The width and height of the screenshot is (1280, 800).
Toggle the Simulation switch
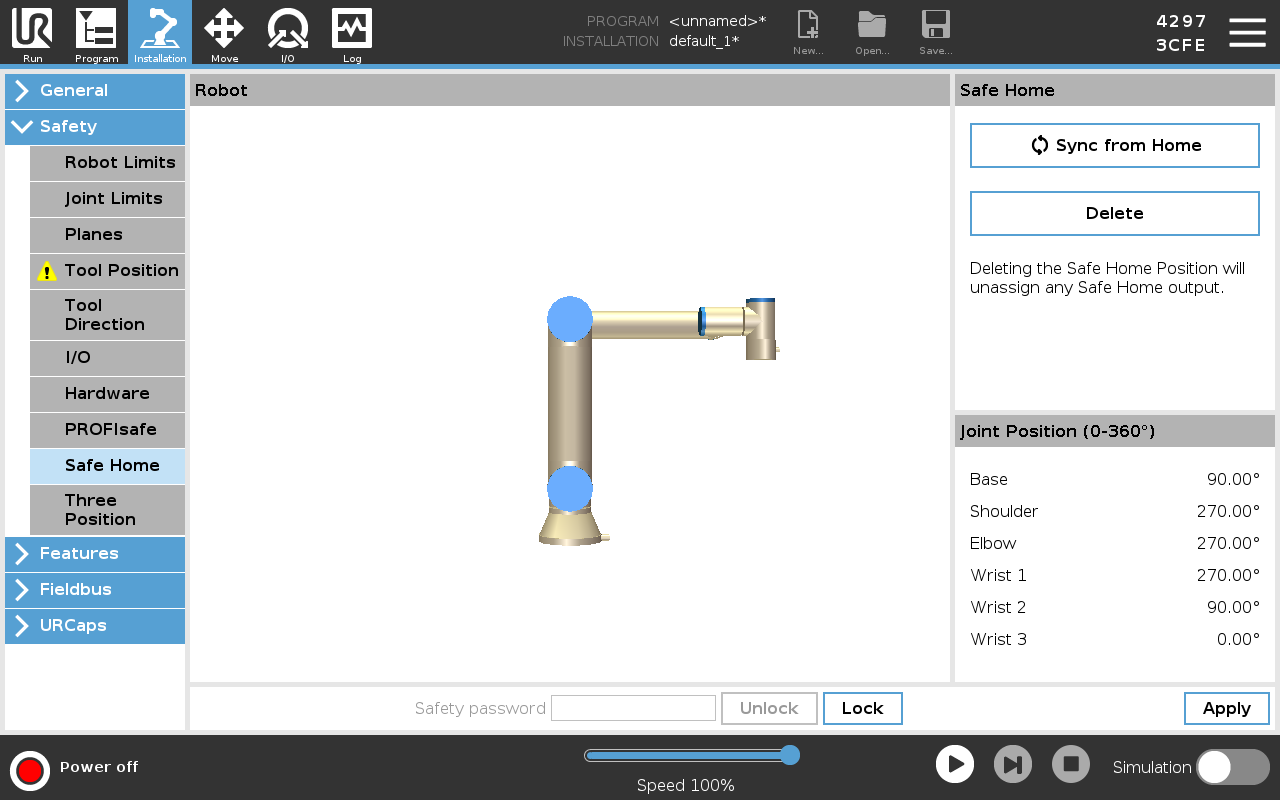pyautogui.click(x=1232, y=767)
